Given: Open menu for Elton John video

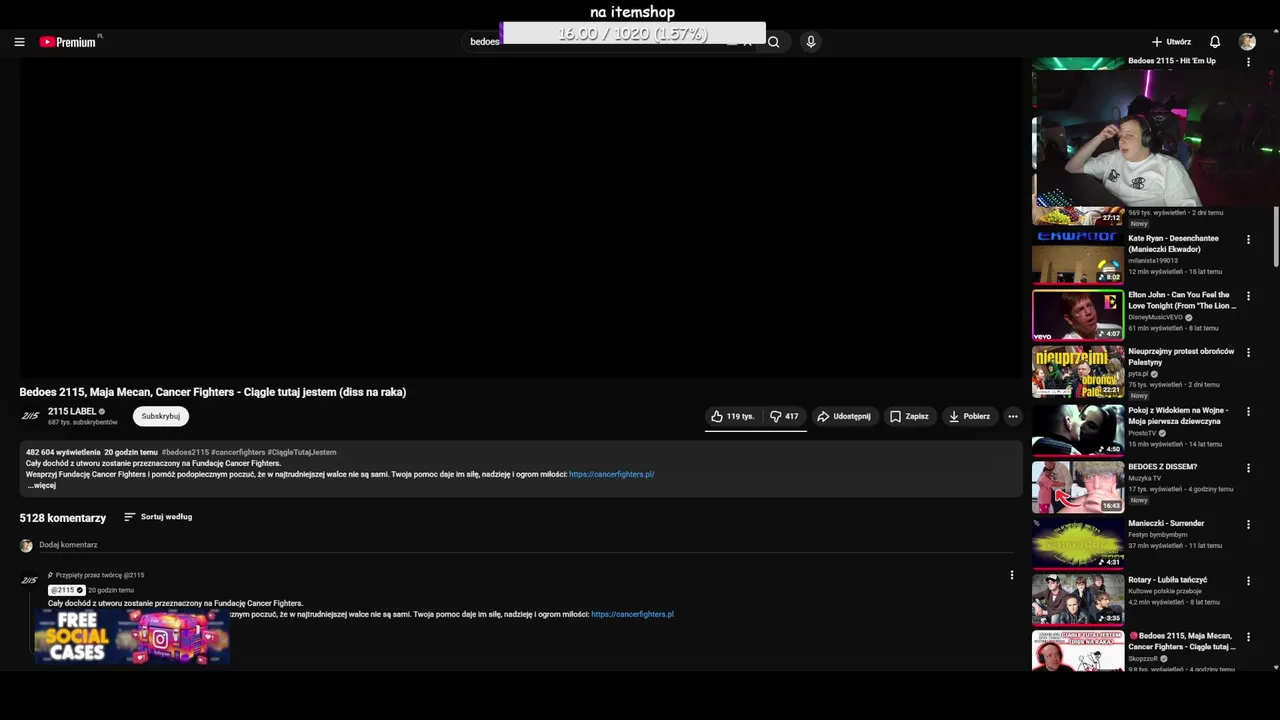Looking at the screenshot, I should (x=1248, y=296).
